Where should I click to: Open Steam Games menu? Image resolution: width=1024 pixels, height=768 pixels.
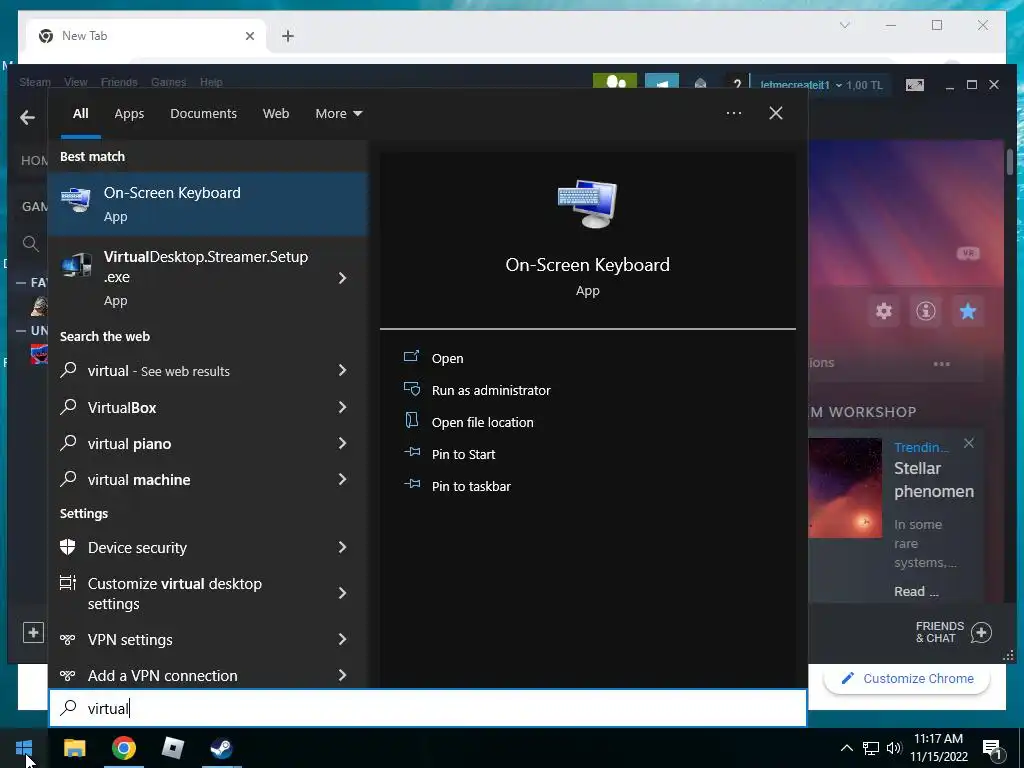coord(168,82)
